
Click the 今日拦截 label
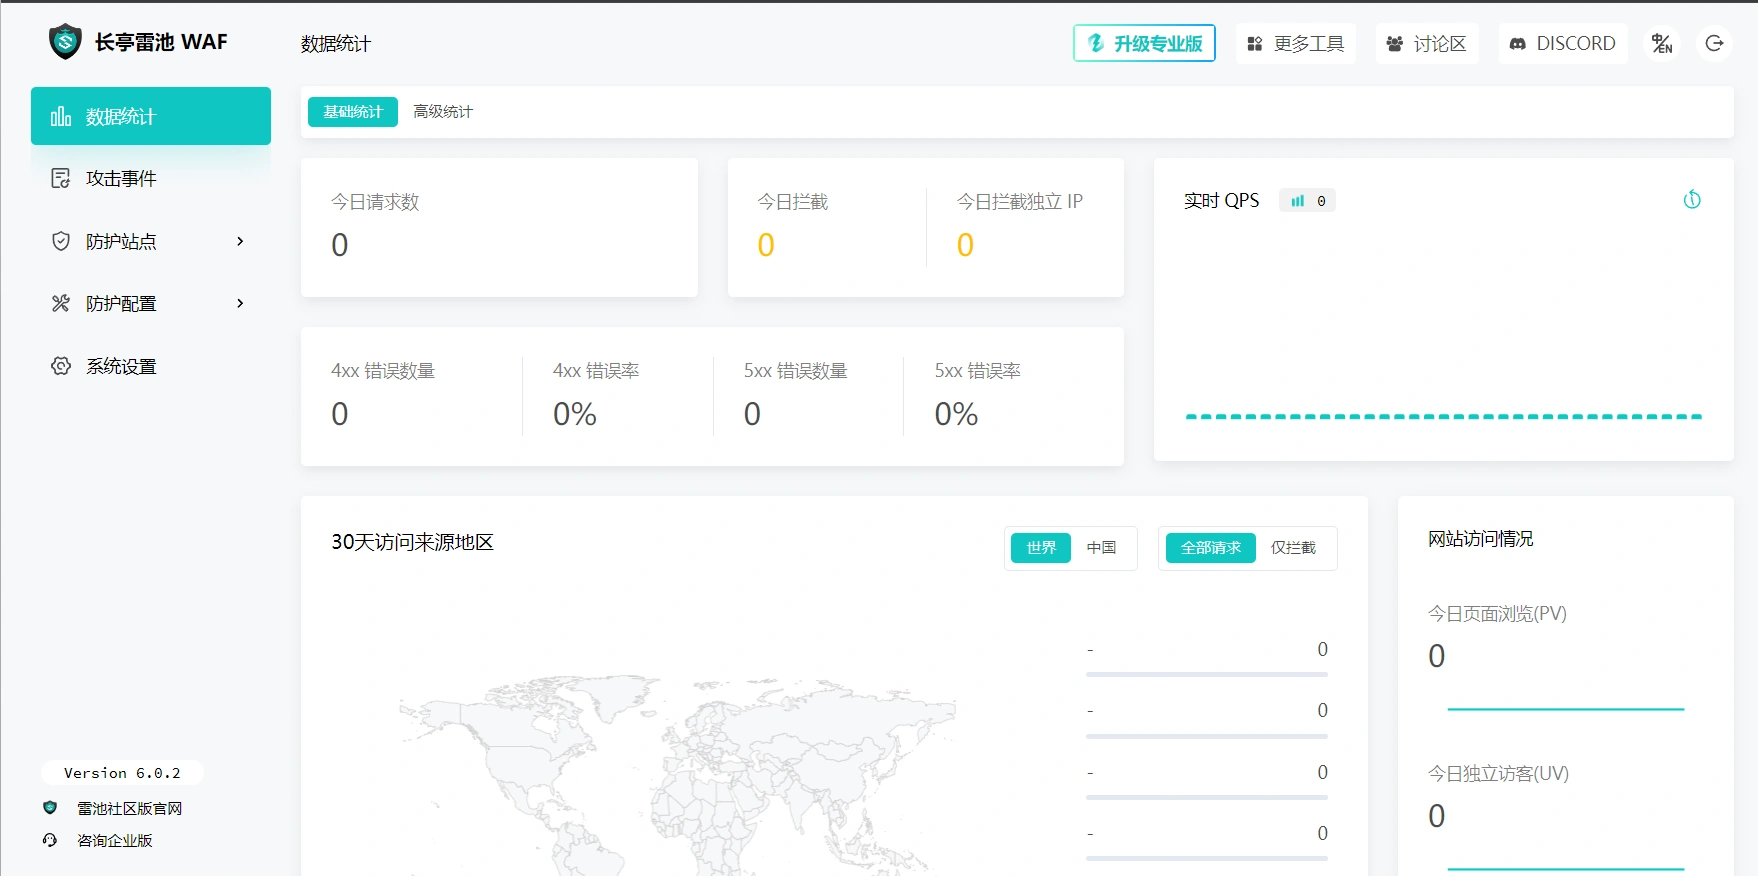(x=793, y=202)
